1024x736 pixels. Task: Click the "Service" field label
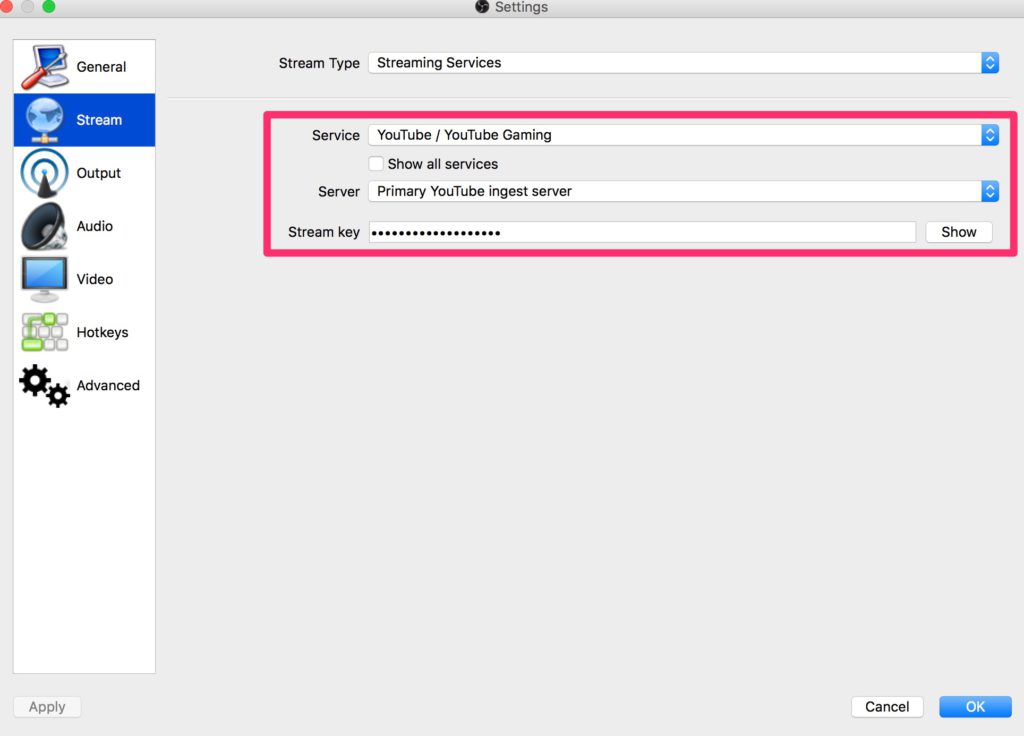(x=336, y=135)
